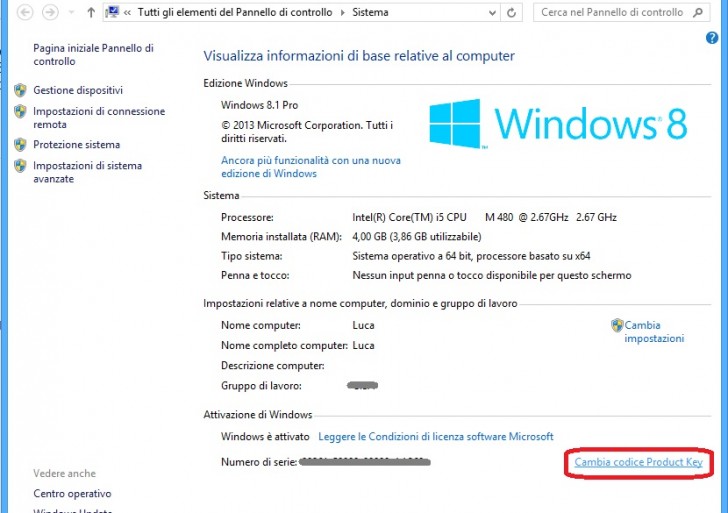728x513 pixels.
Task: Click the Windows 8 logo
Action: click(x=558, y=124)
